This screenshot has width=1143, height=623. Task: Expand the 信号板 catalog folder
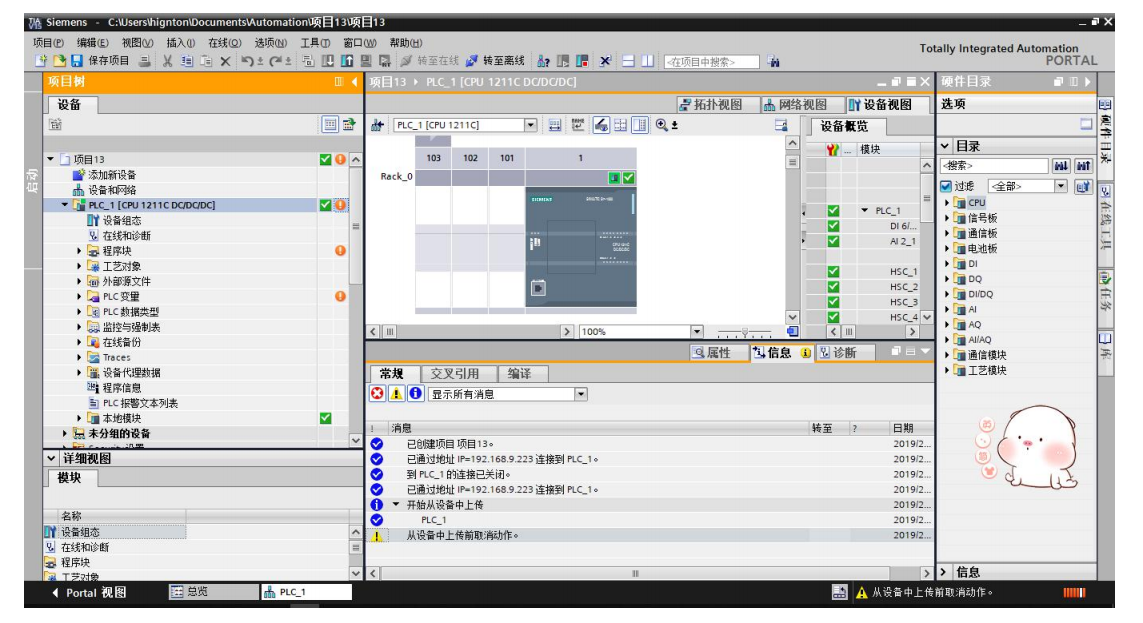click(x=947, y=218)
